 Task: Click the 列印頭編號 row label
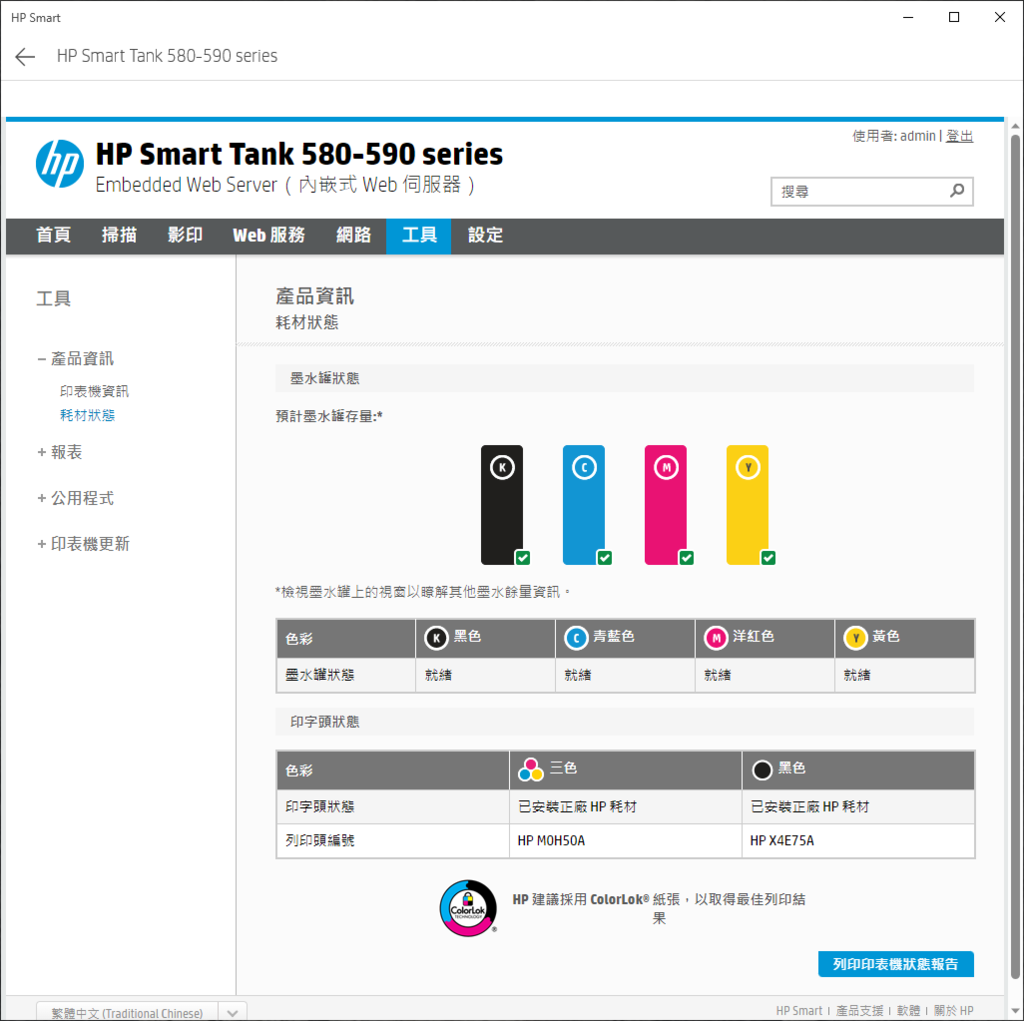pos(320,841)
